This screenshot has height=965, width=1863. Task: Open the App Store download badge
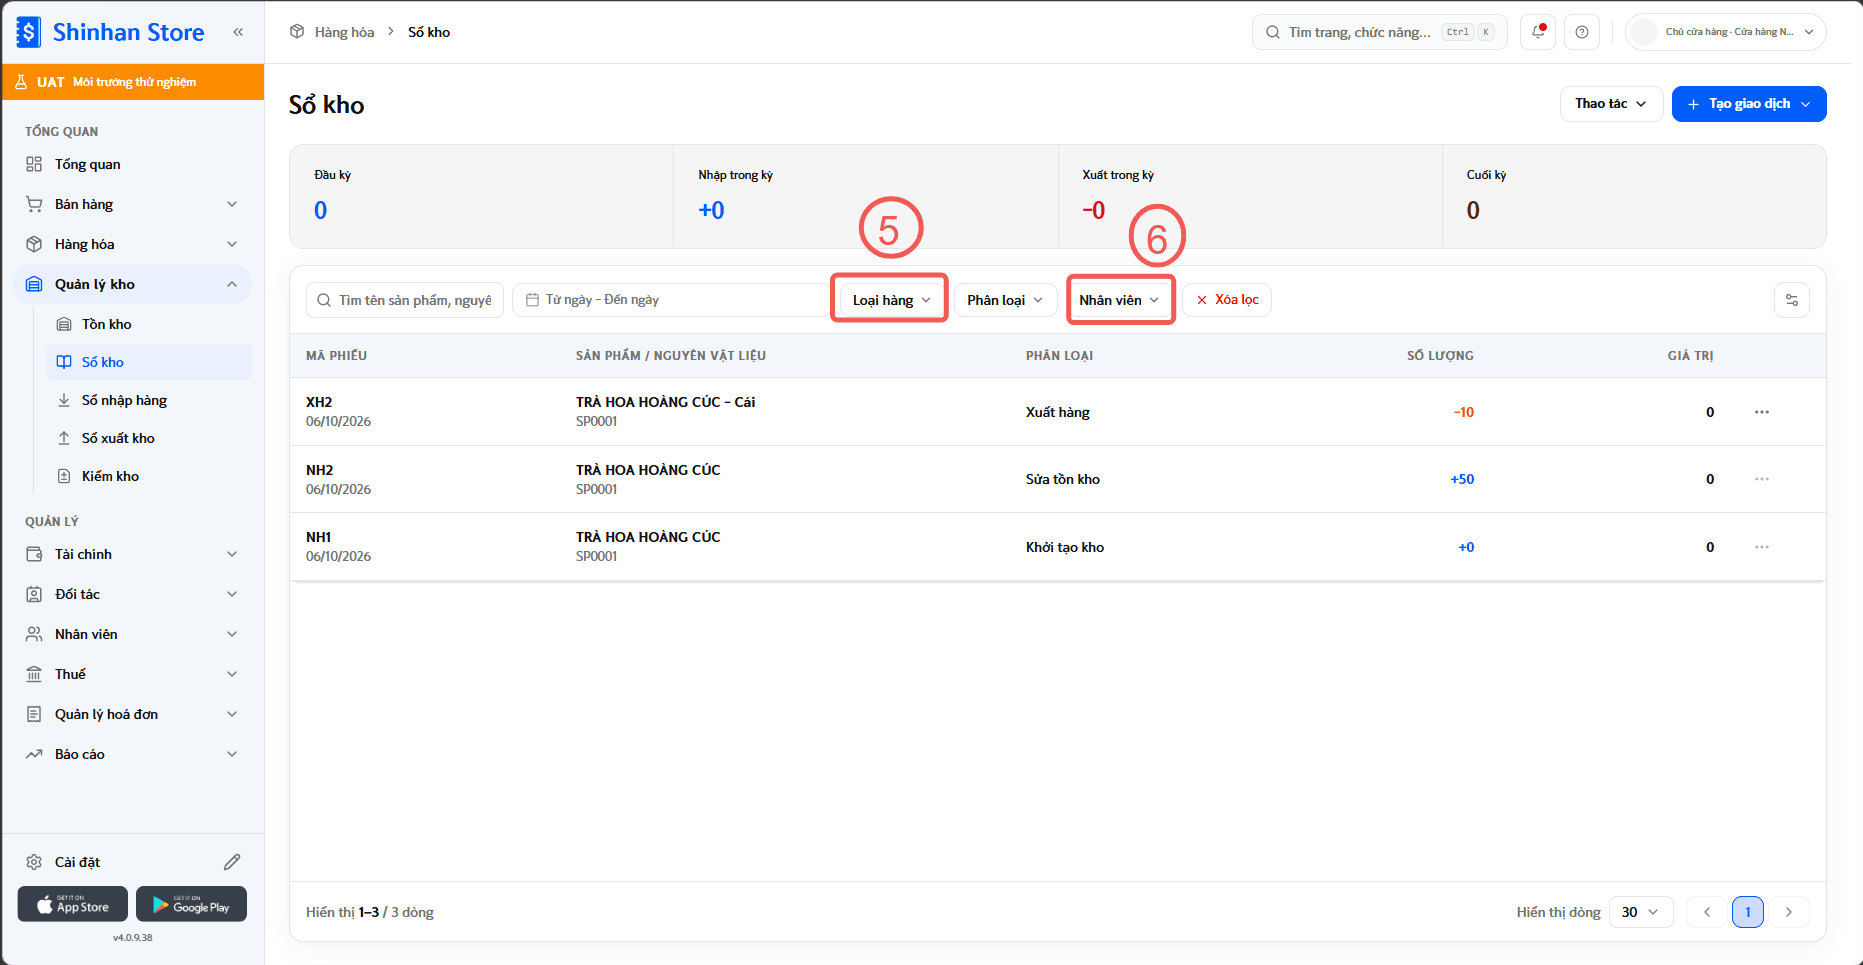point(73,904)
